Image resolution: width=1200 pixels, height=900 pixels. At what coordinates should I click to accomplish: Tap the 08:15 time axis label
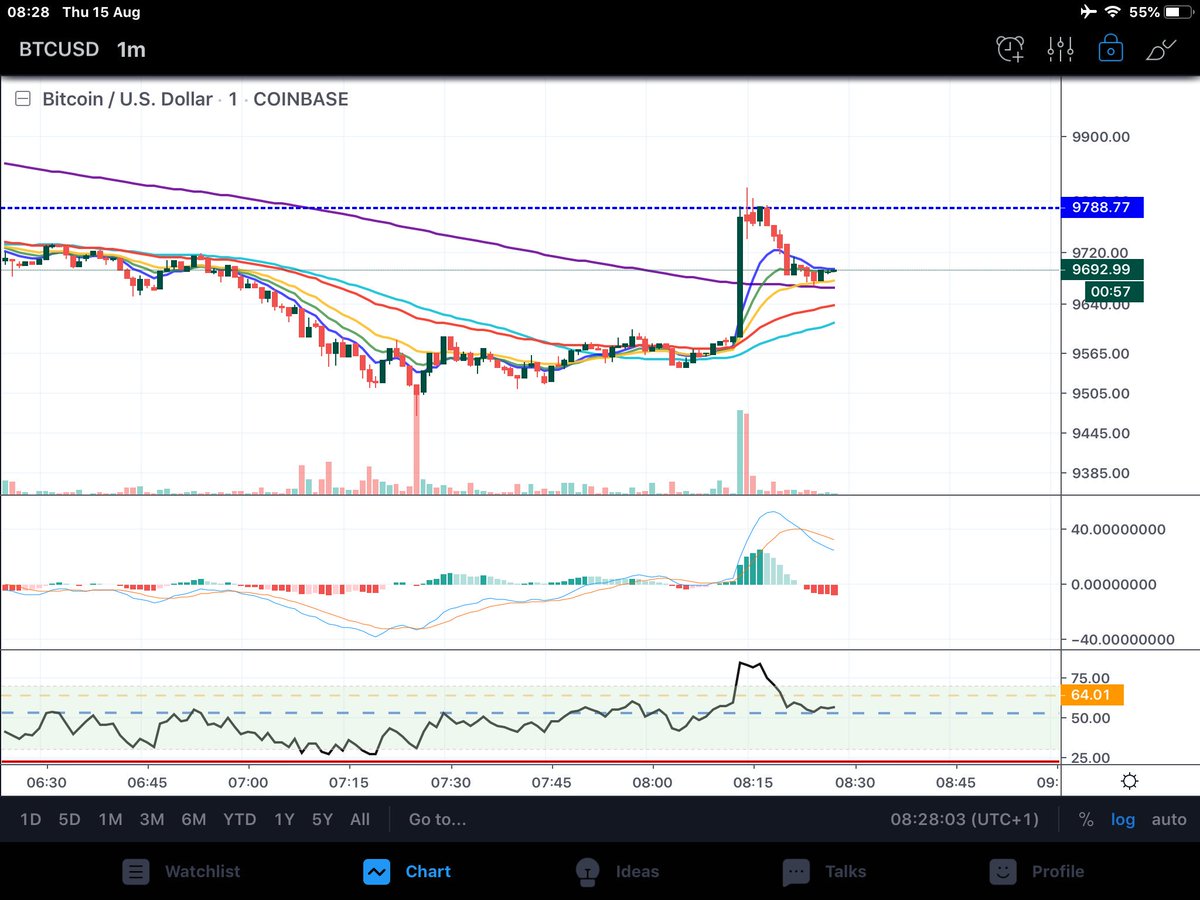coord(752,782)
